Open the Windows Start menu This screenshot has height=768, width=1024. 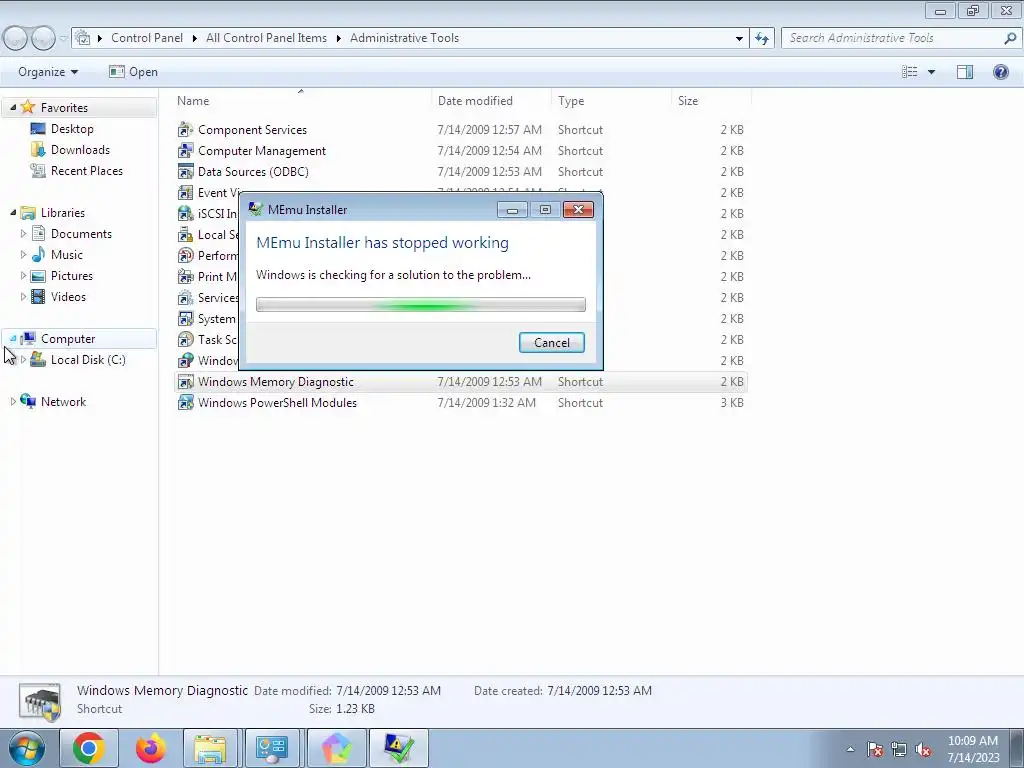(27, 748)
